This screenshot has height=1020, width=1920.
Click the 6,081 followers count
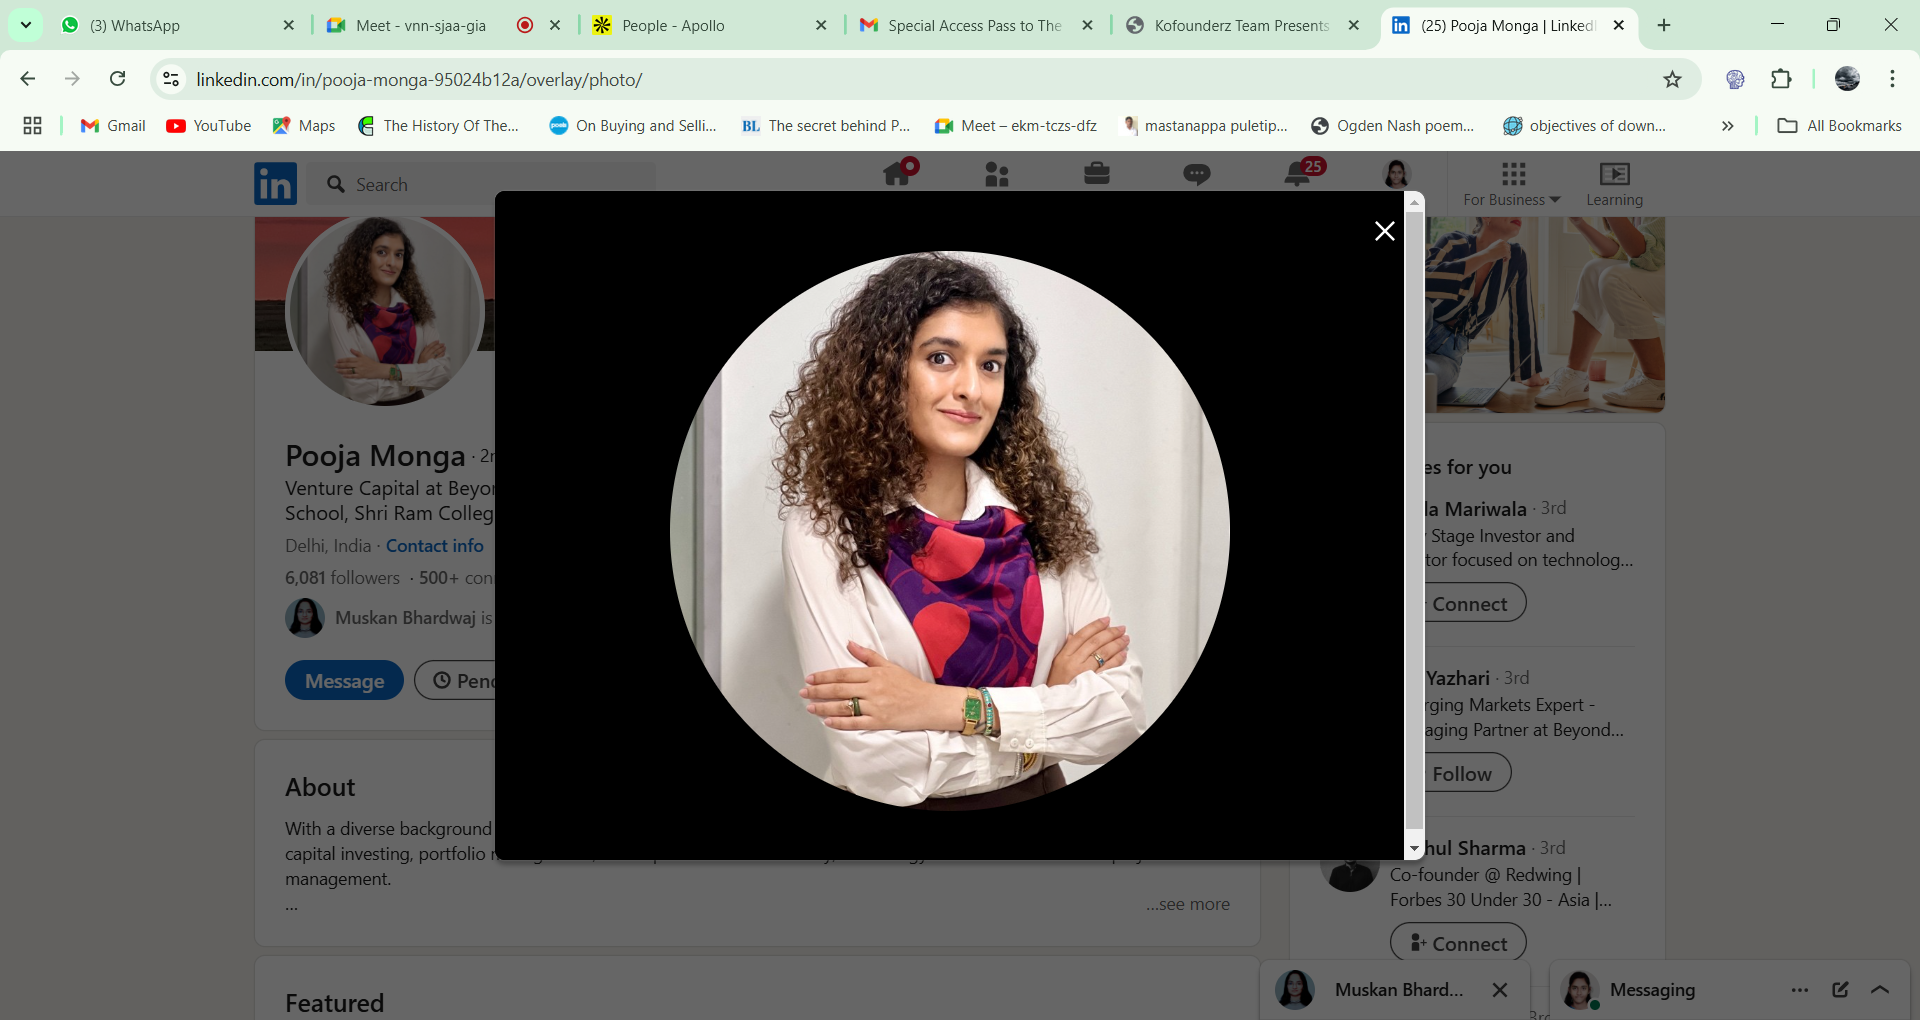pos(342,578)
